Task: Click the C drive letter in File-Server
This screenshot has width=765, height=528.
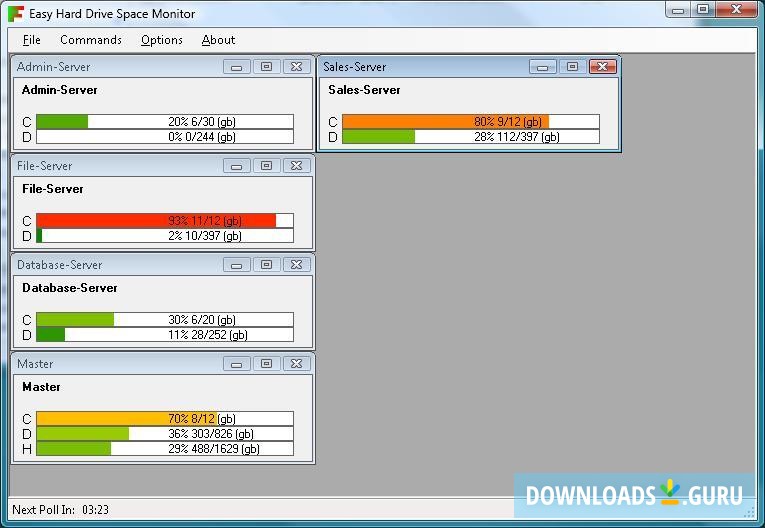Action: click(27, 221)
